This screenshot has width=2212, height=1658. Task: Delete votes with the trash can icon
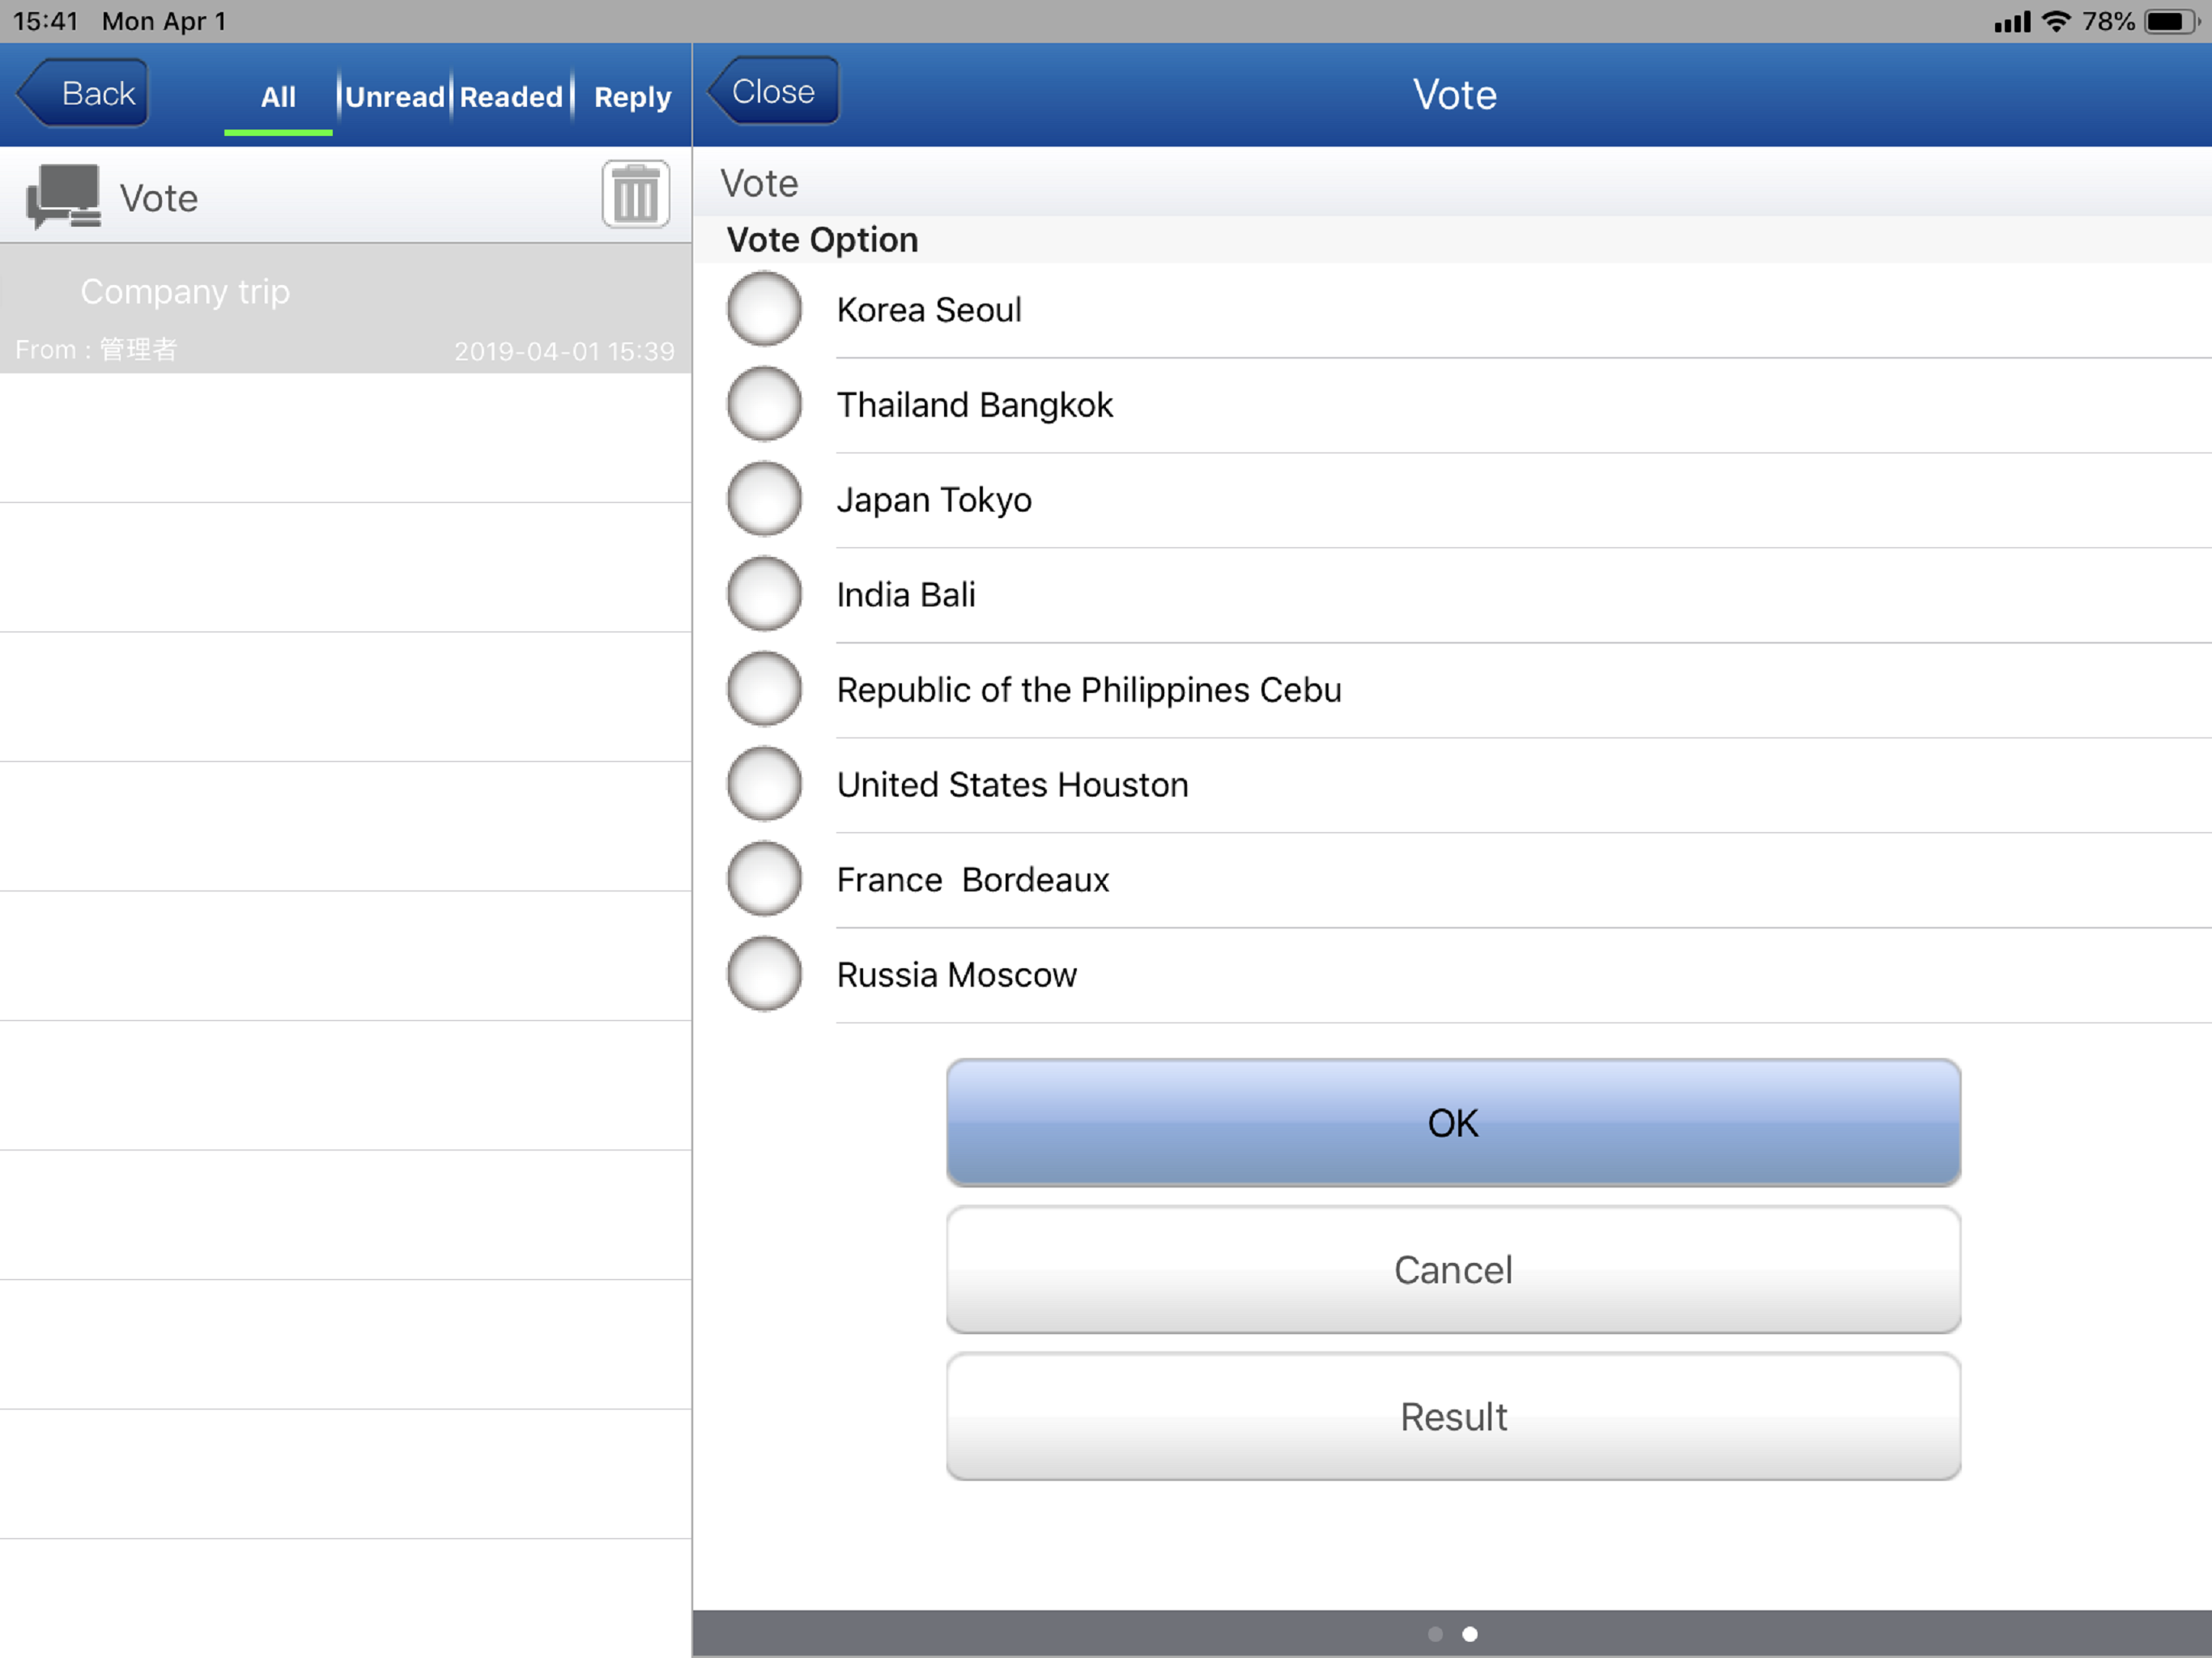[x=635, y=194]
